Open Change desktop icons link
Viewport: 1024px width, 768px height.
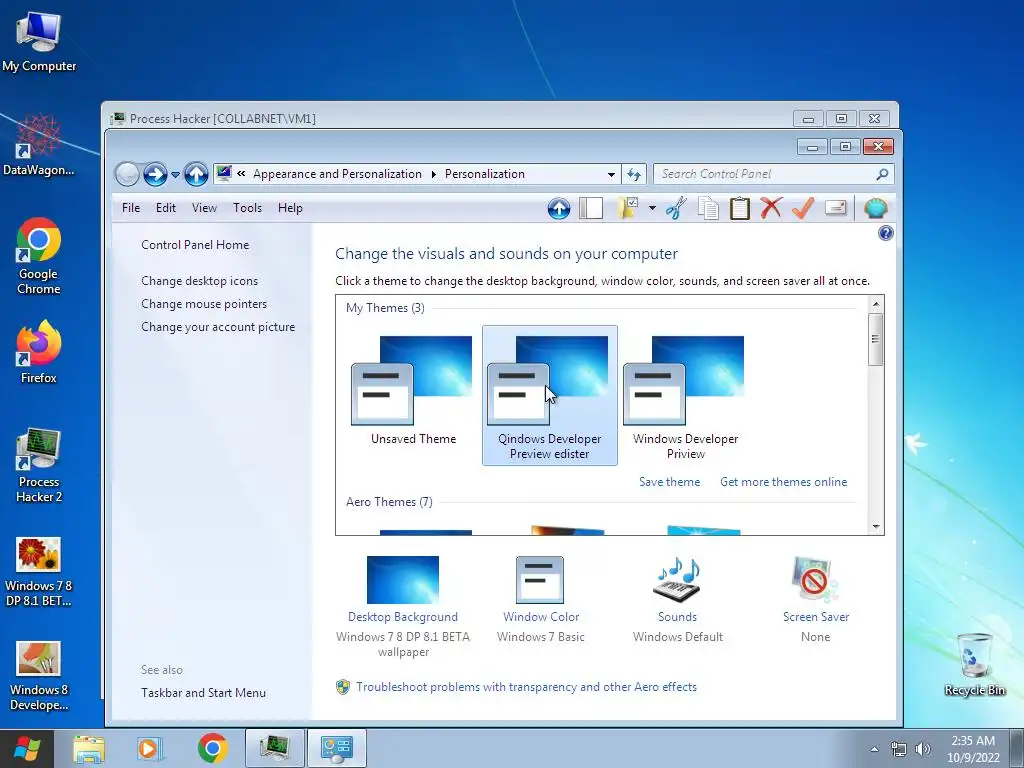[x=199, y=281]
